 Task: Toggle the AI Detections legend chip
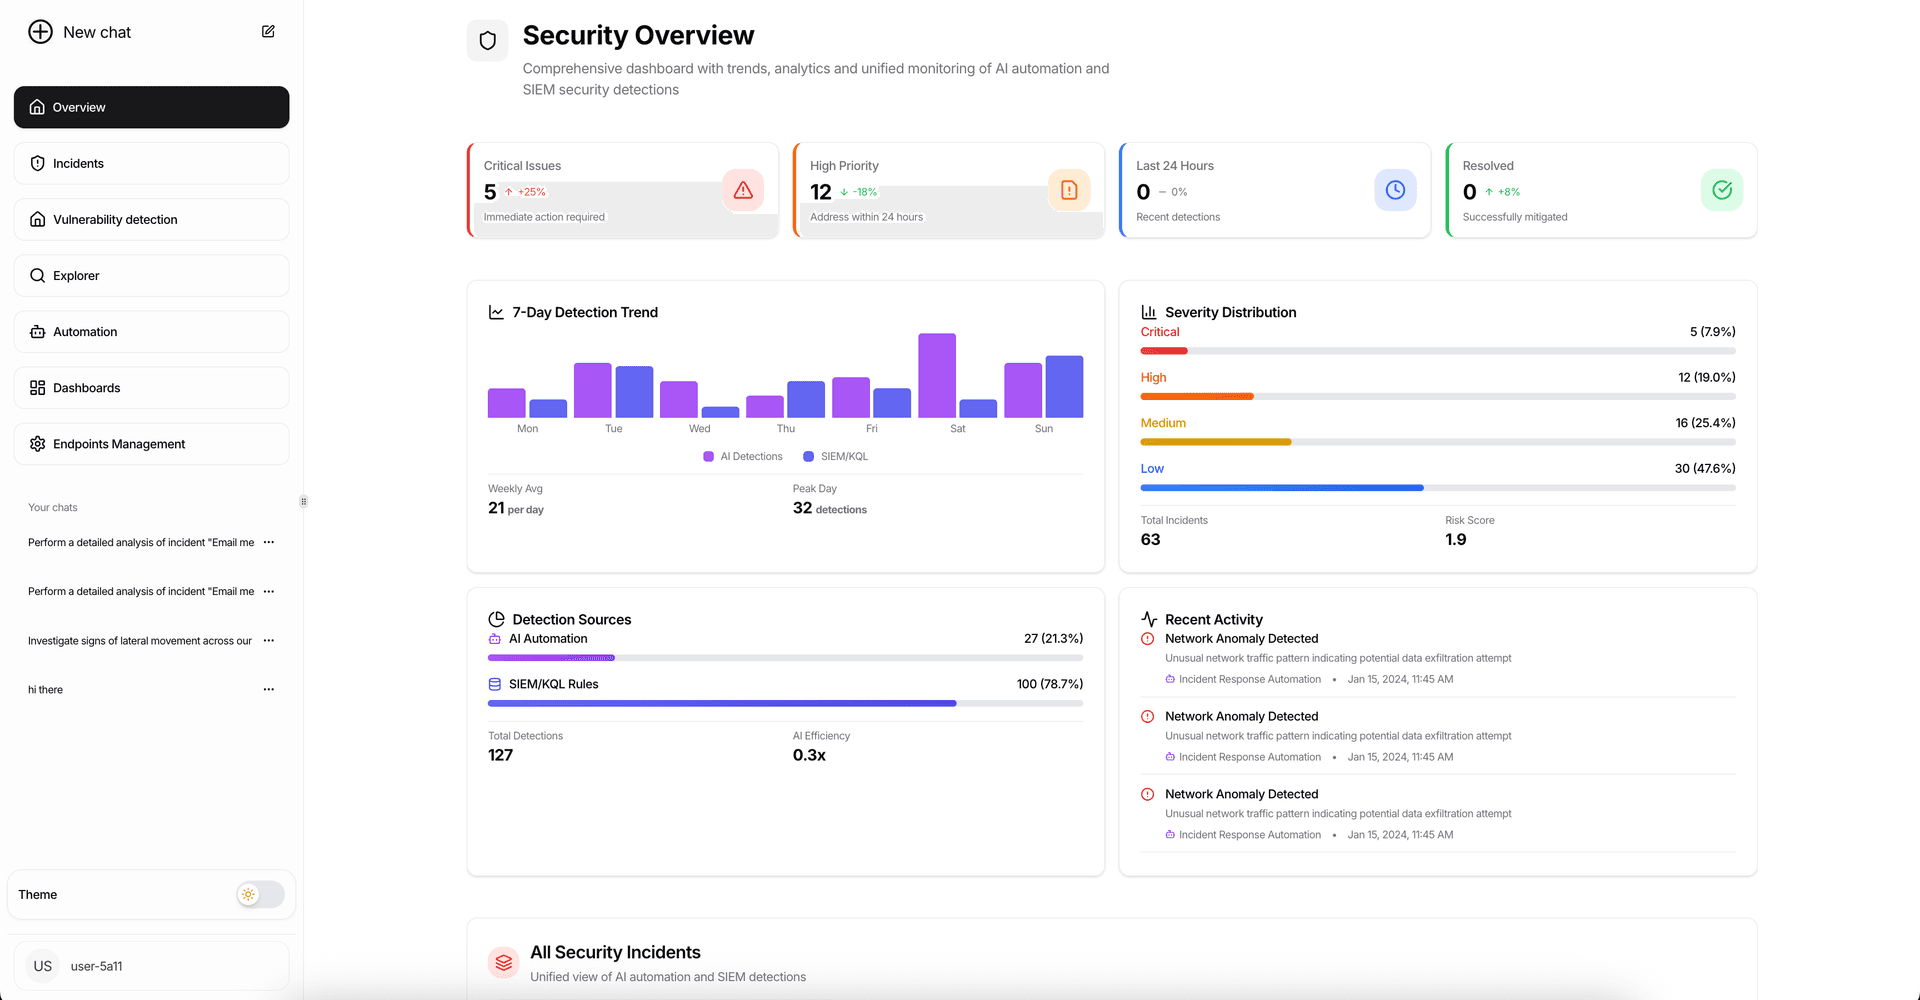point(742,456)
